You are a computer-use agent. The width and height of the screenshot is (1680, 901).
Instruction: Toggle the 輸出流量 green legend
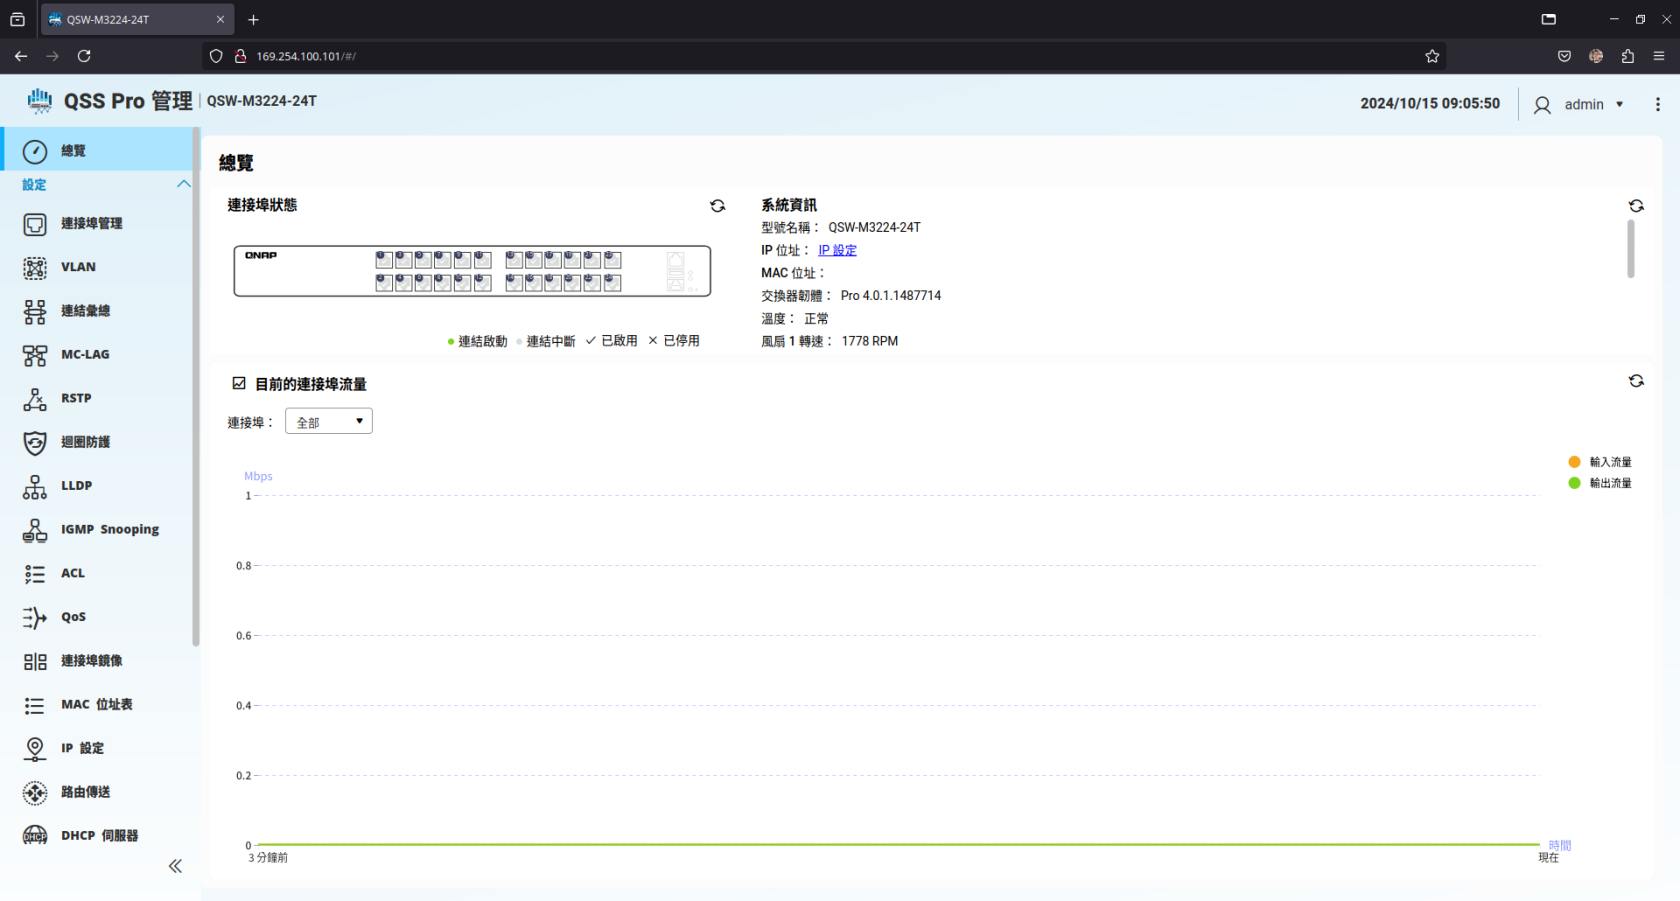[x=1600, y=483]
